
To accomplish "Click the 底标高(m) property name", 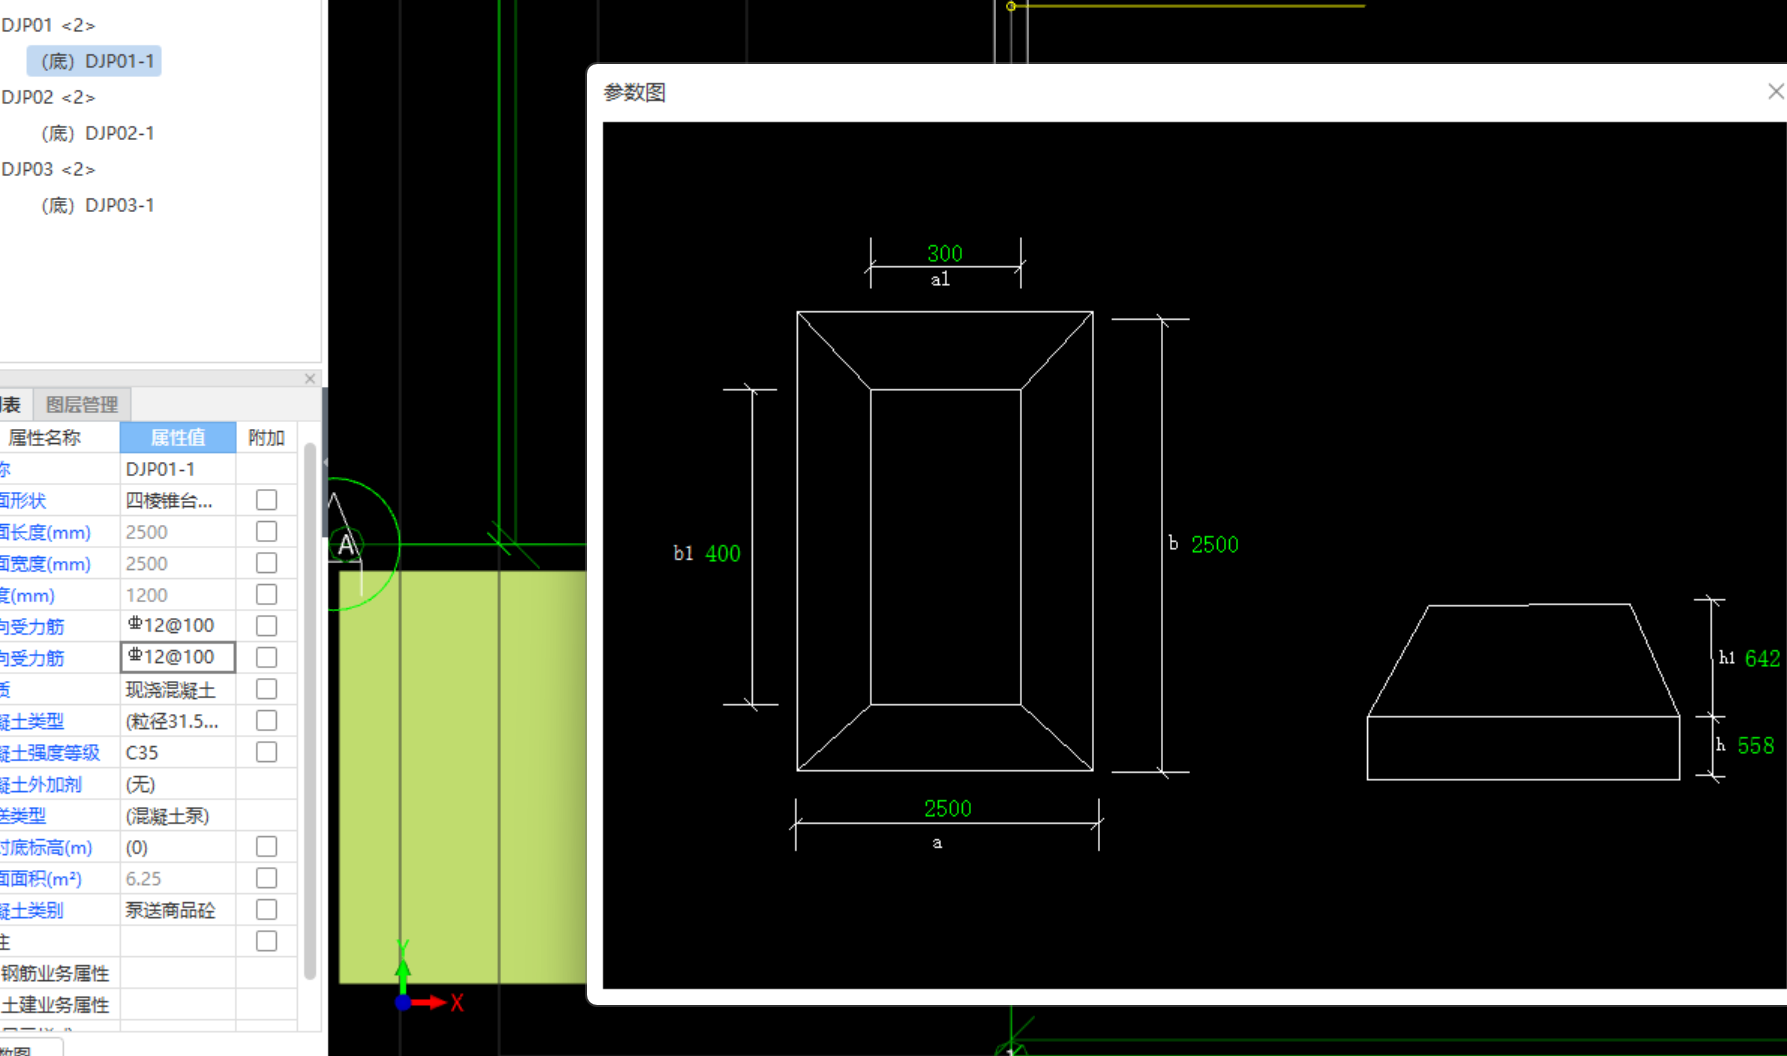I will pyautogui.click(x=46, y=847).
